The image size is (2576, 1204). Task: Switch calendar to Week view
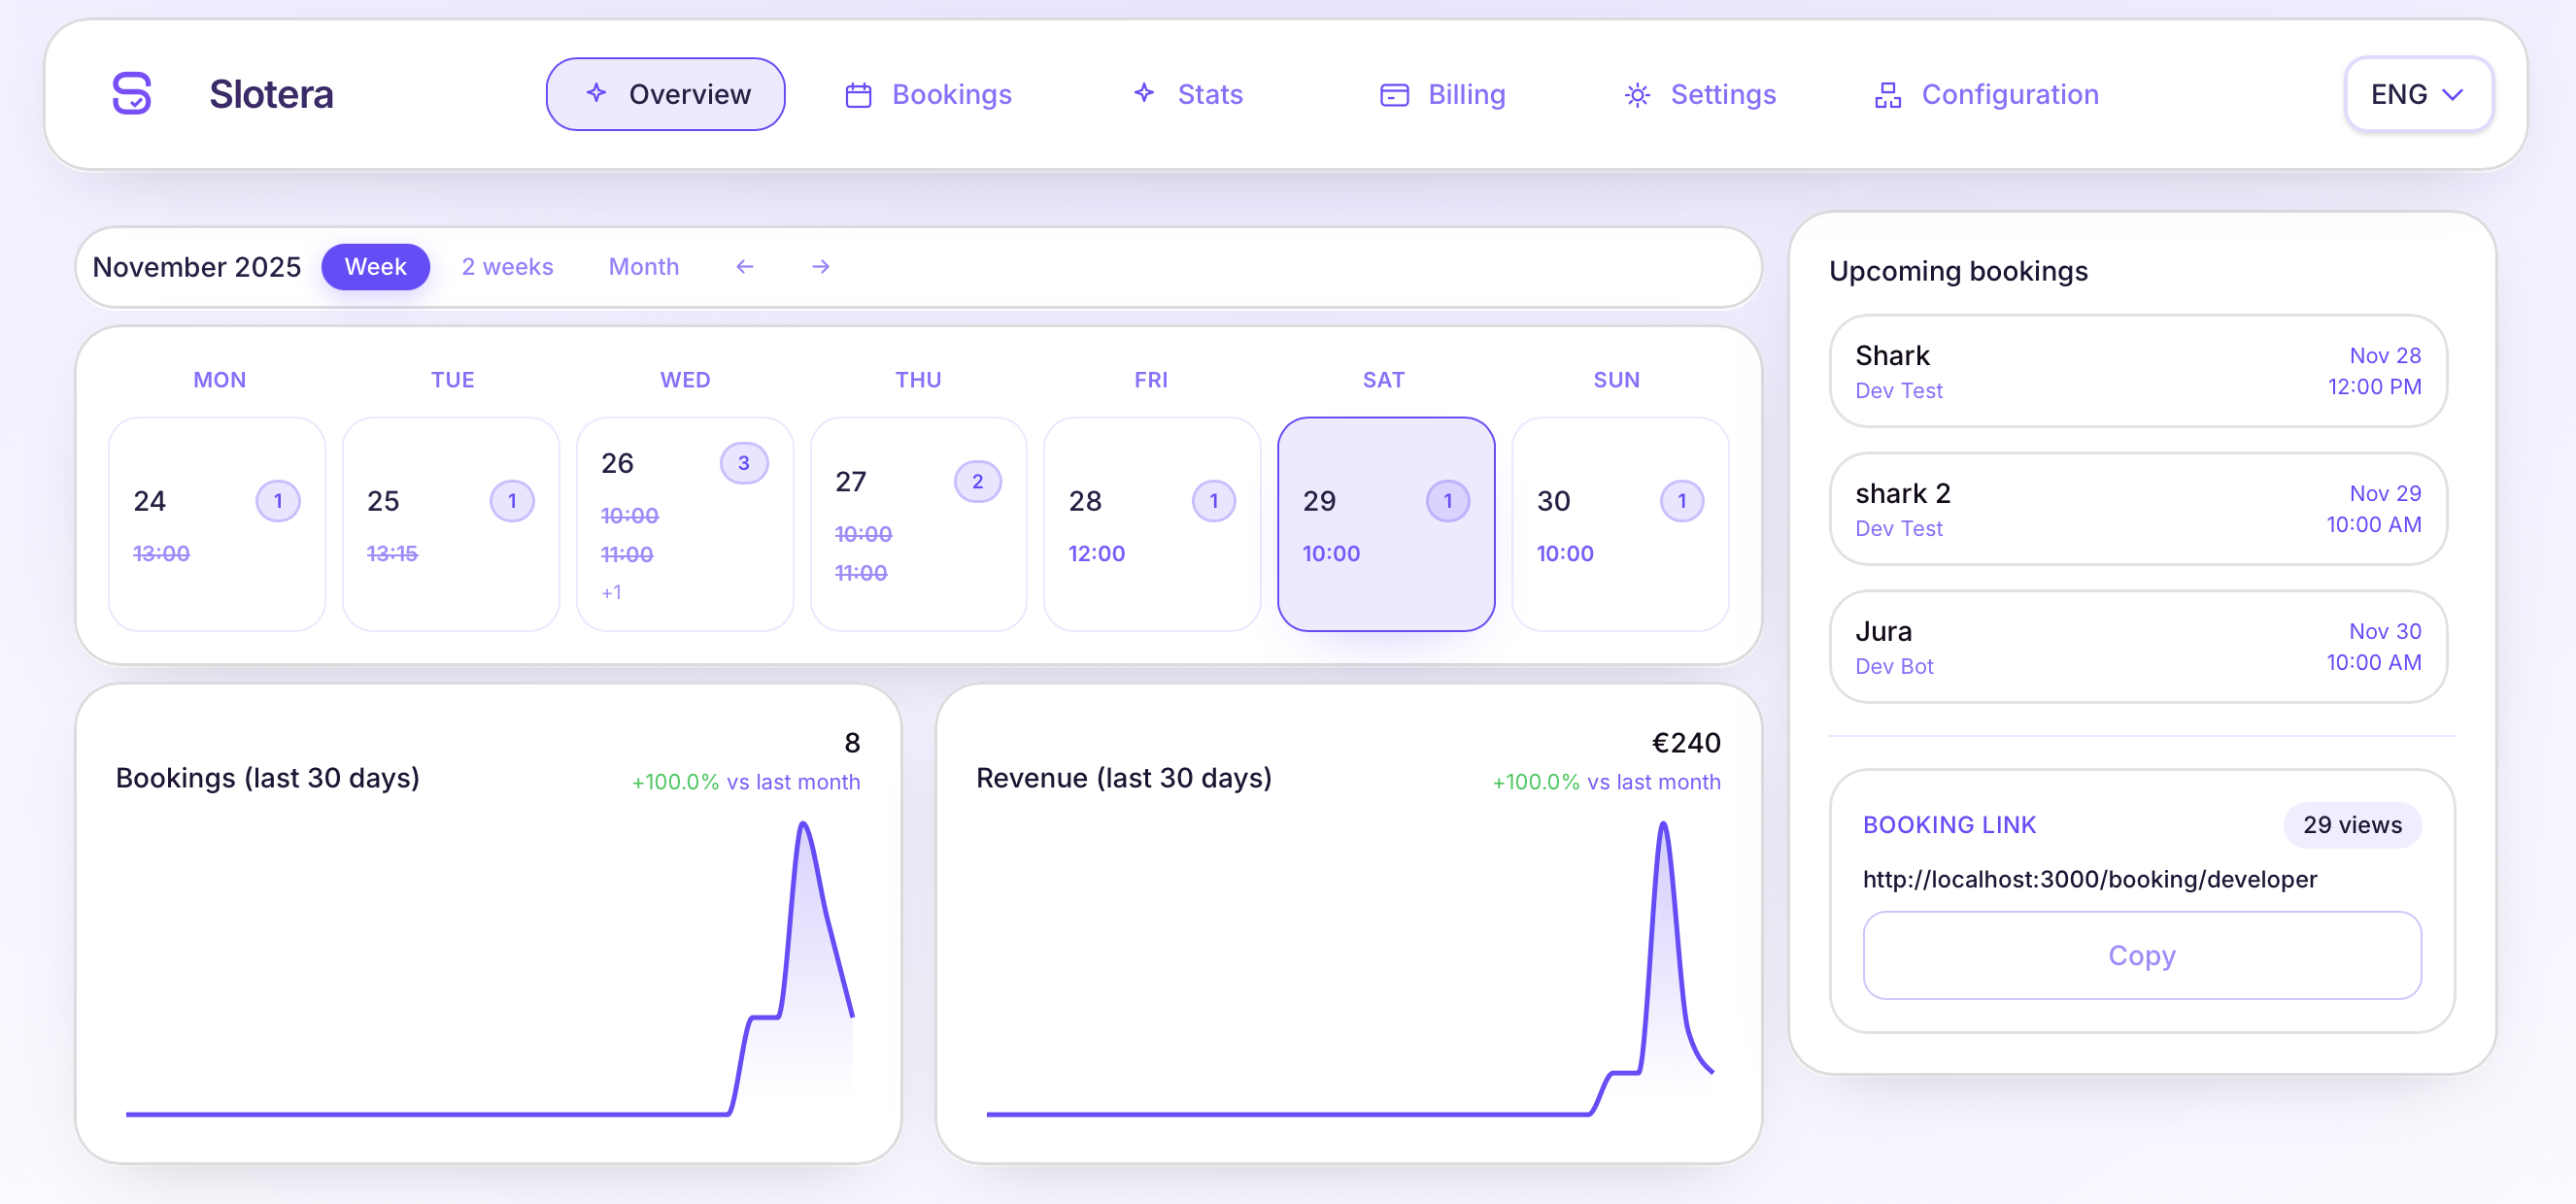(x=375, y=267)
